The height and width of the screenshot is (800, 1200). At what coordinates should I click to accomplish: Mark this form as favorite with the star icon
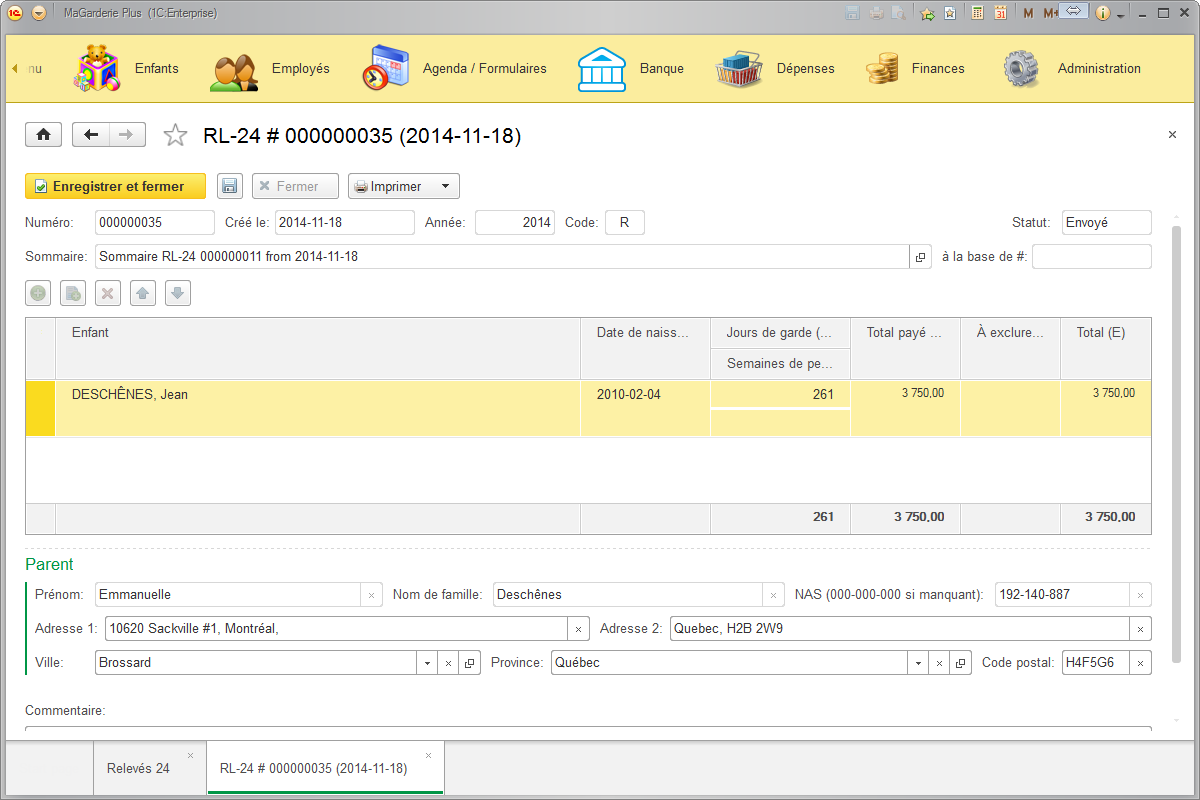tap(175, 133)
